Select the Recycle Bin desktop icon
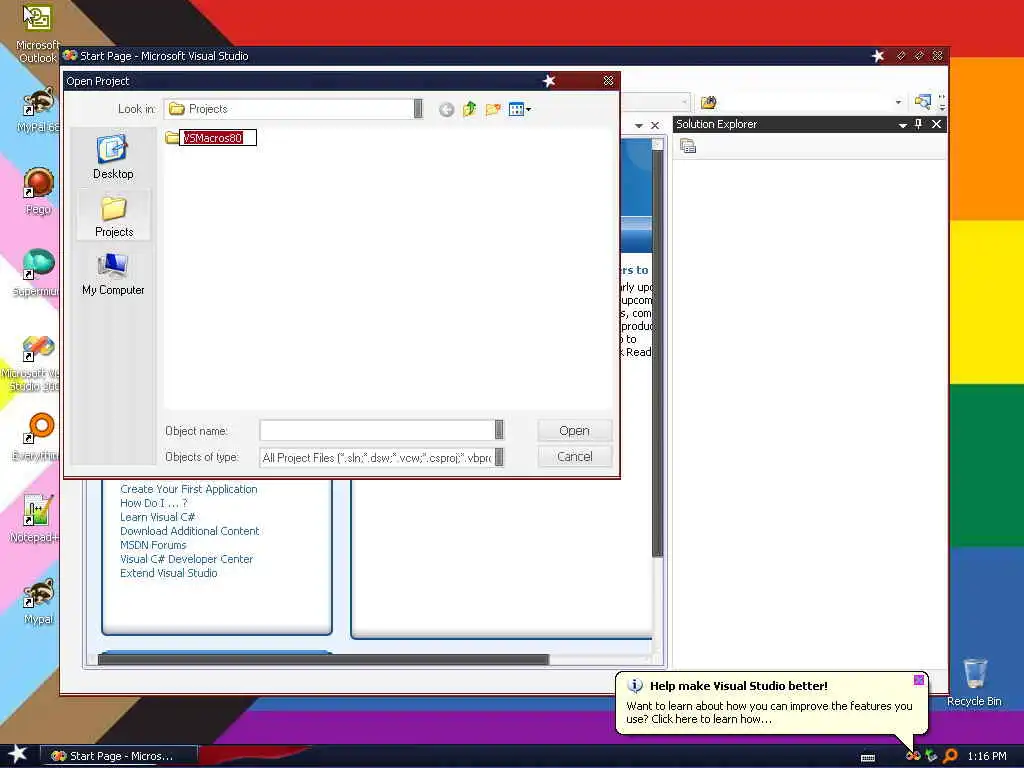Viewport: 1024px width, 768px height. (974, 682)
